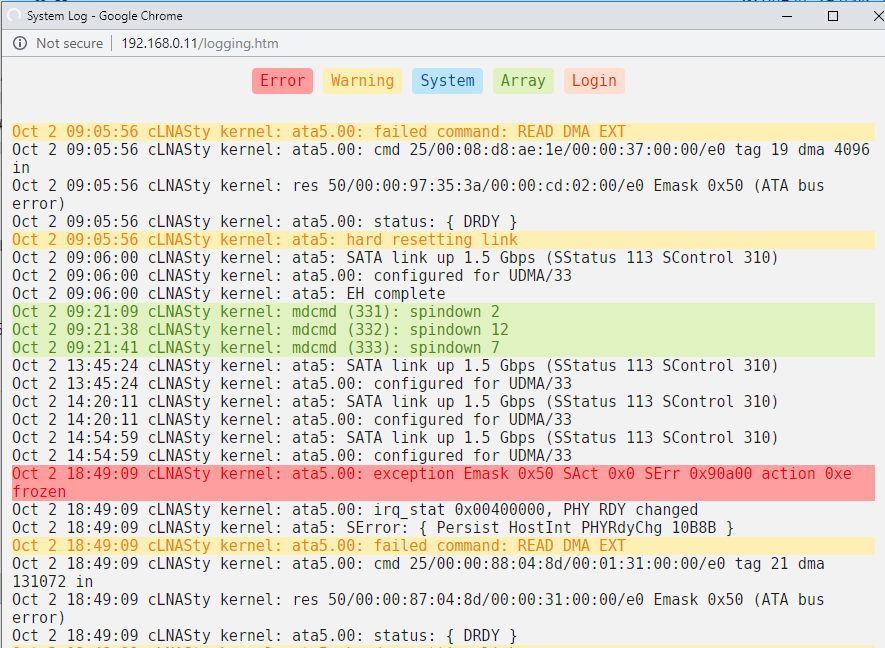
Task: Click the site information icon in address bar
Action: click(x=20, y=43)
